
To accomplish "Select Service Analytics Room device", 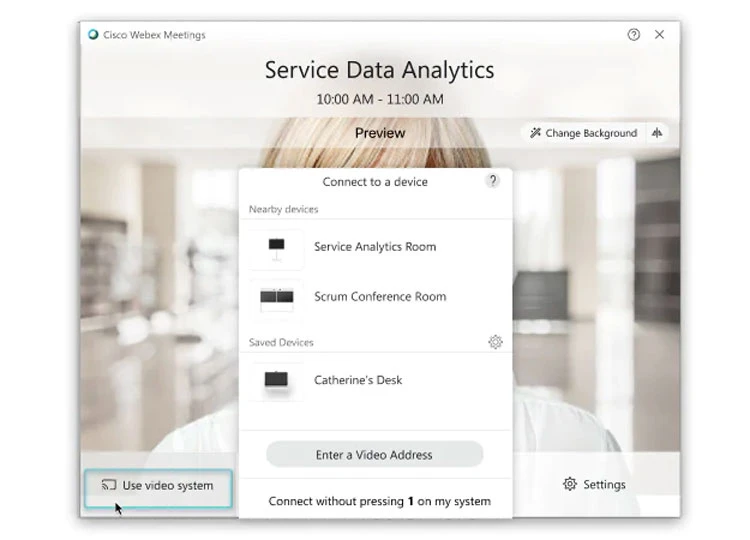I will tap(375, 247).
